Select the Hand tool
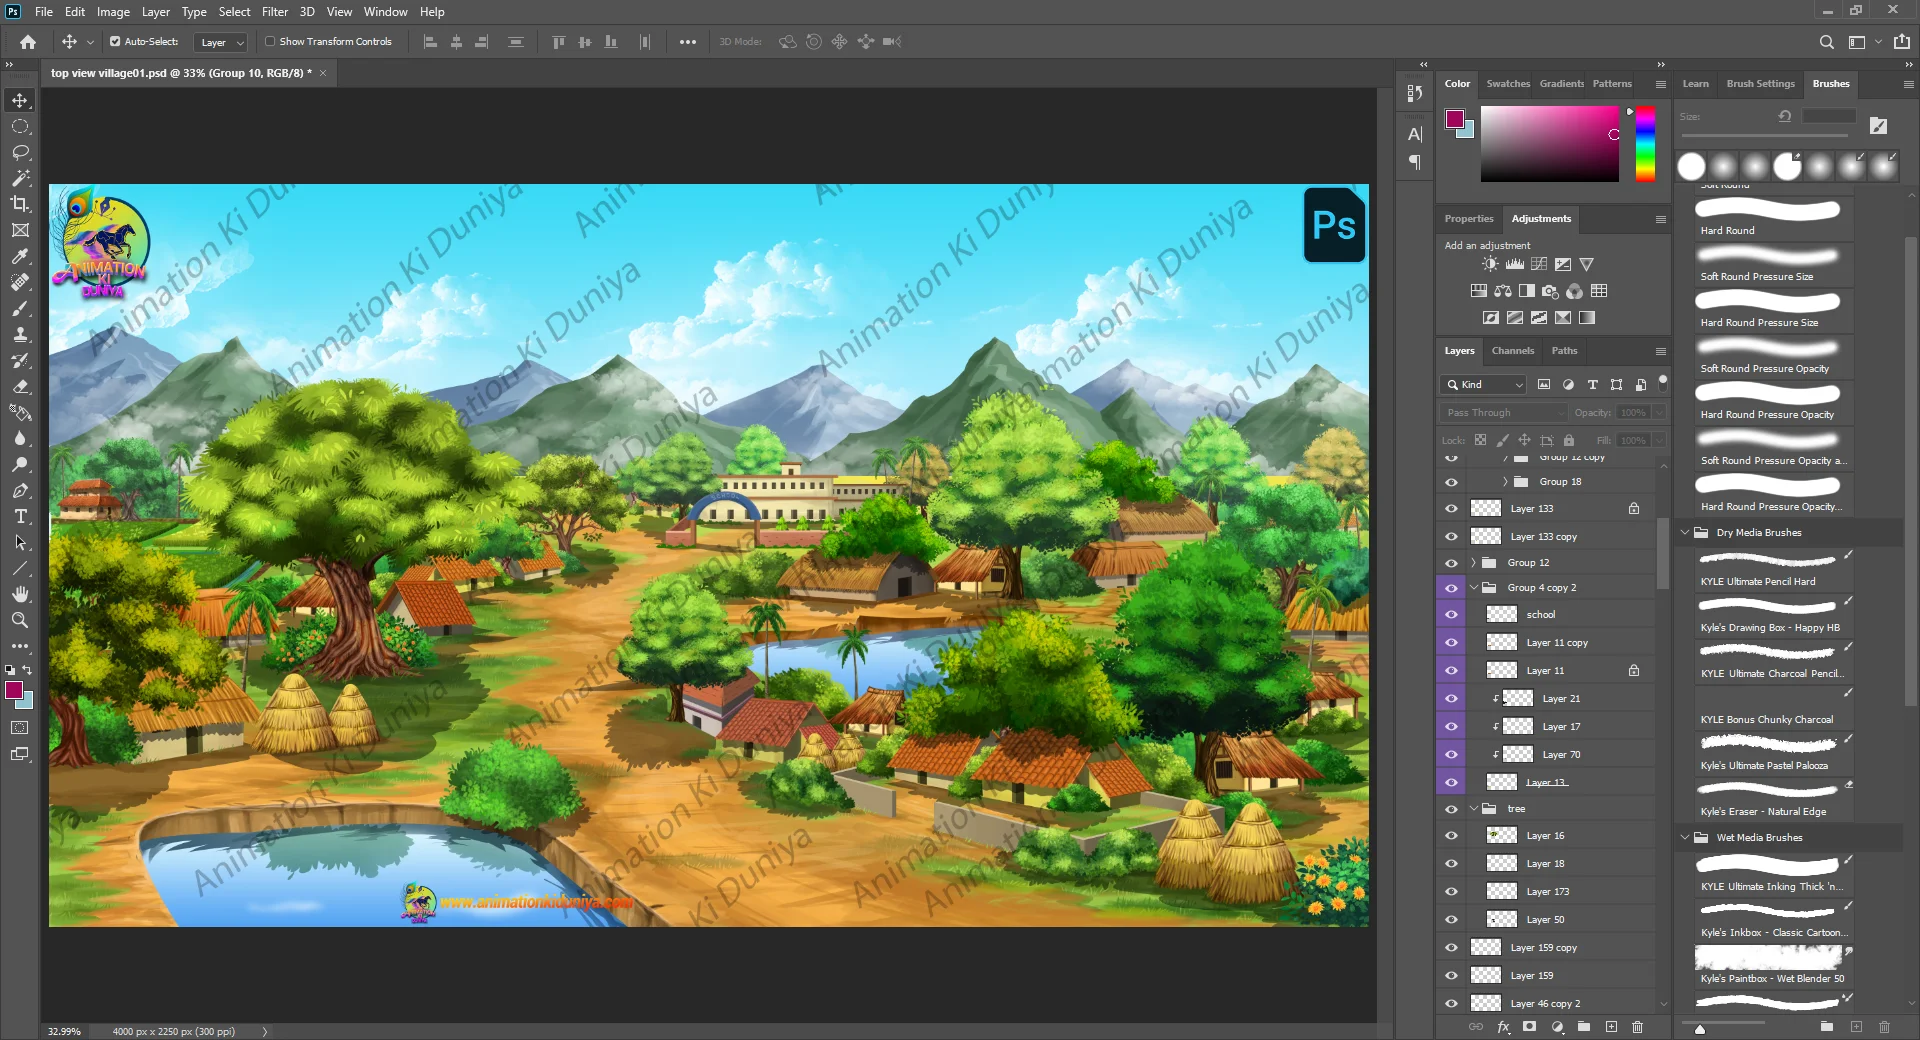The image size is (1920, 1040). (20, 594)
